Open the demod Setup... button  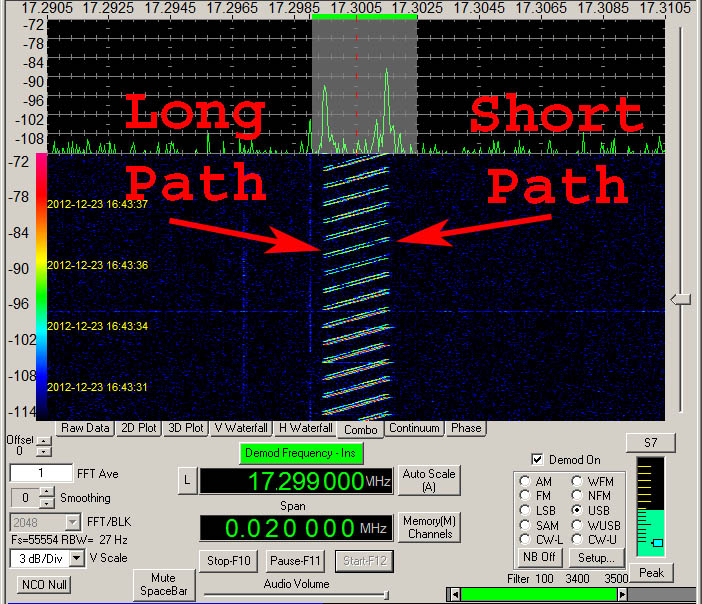[596, 558]
